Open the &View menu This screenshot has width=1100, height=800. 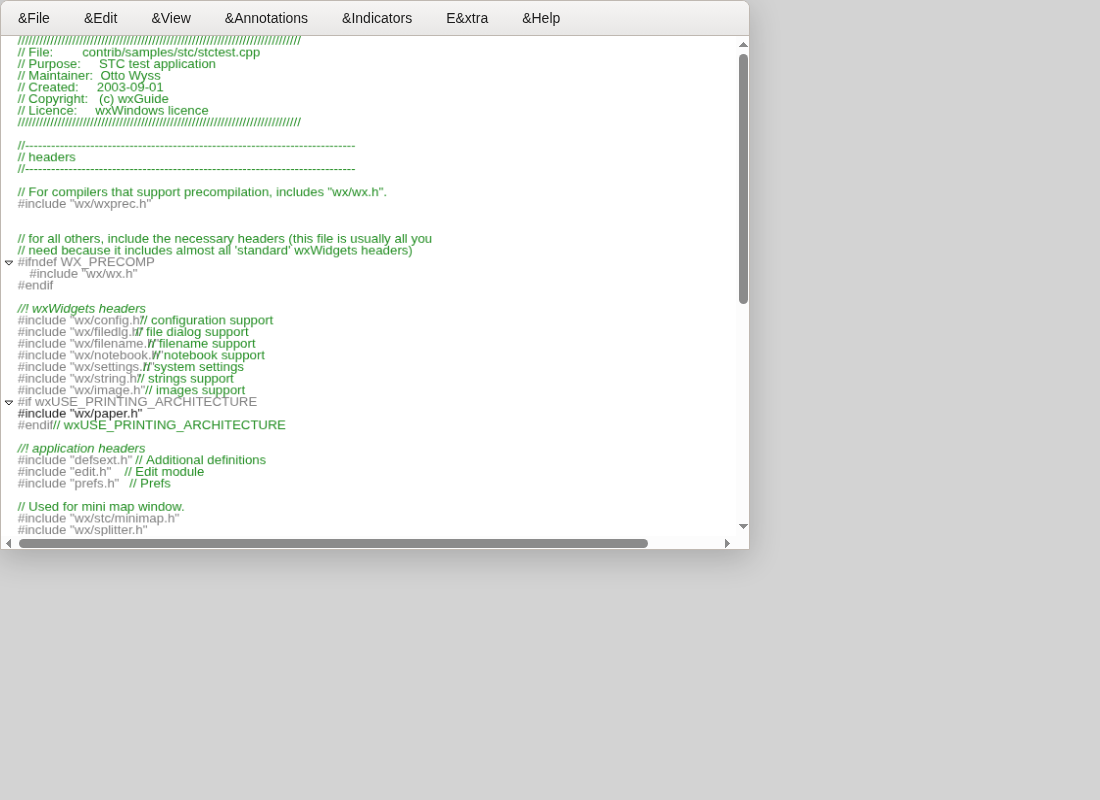click(171, 18)
